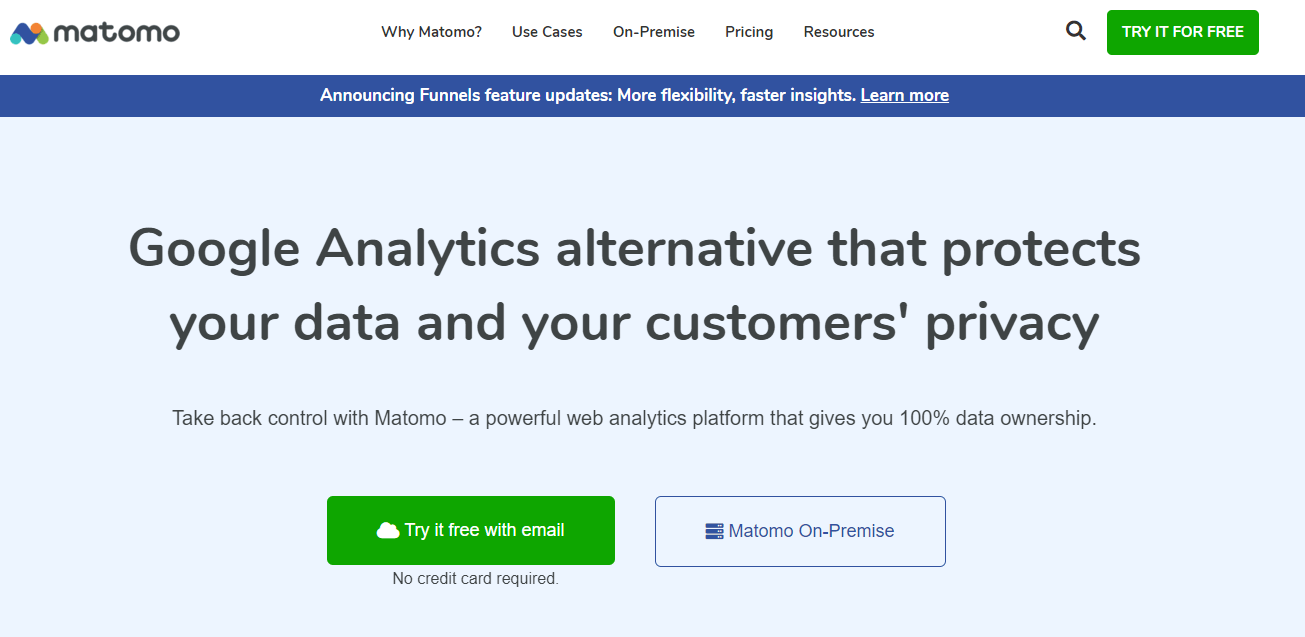Click the Matomo wordmark in the header
Image resolution: width=1305 pixels, height=637 pixels.
point(117,31)
